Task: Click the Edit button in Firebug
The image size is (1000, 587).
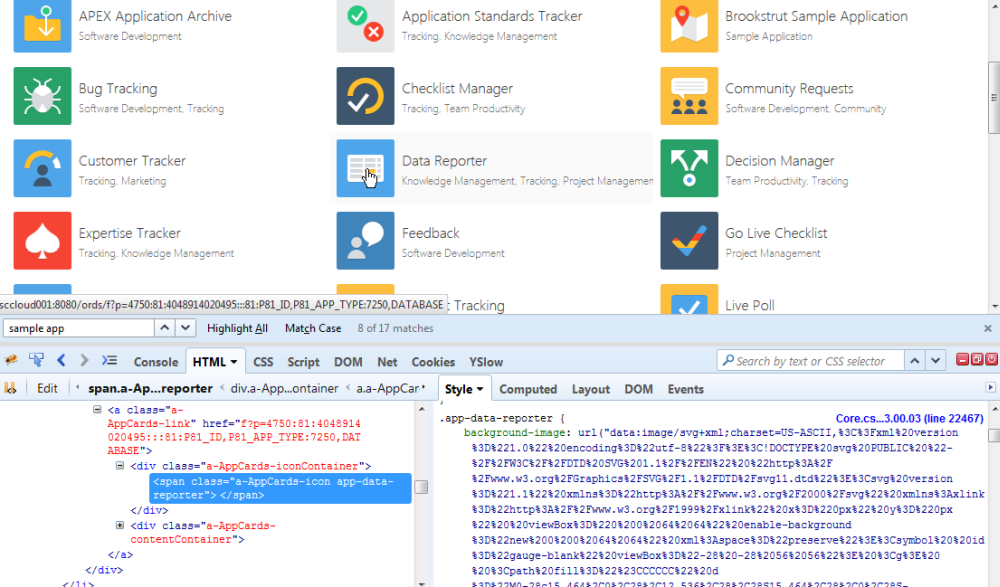Action: (x=46, y=389)
